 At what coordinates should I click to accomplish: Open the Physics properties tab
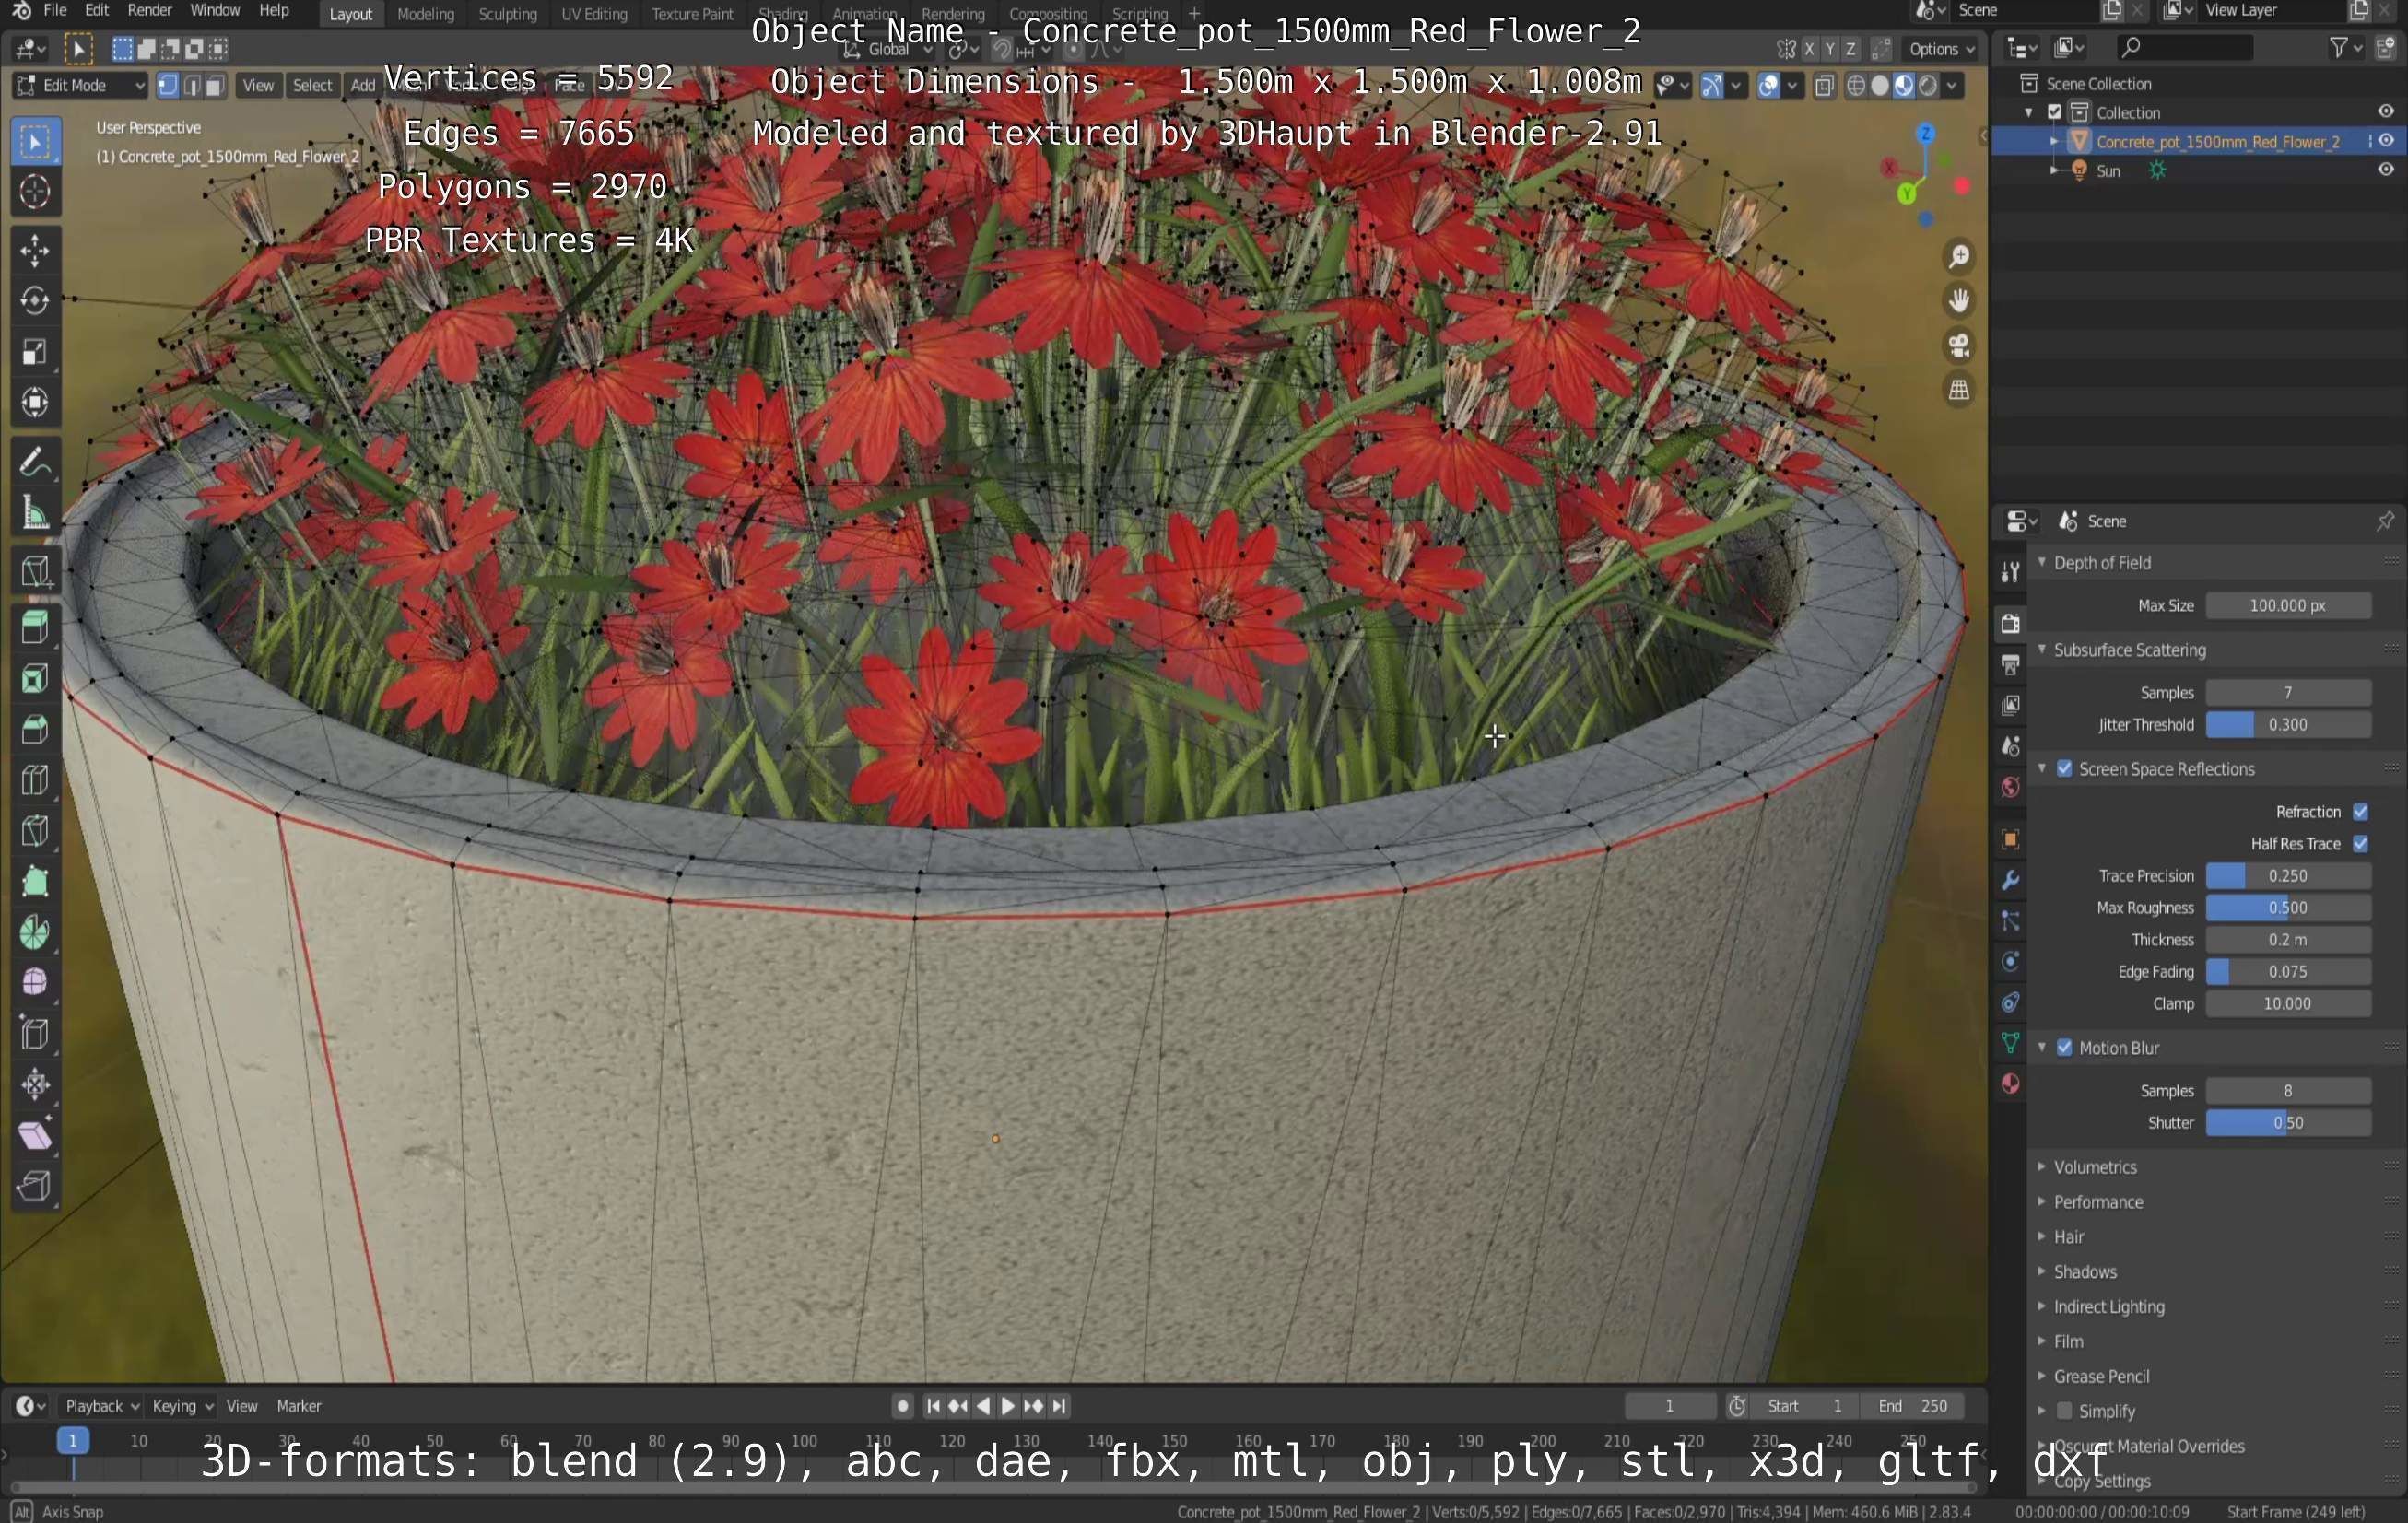[x=2010, y=962]
